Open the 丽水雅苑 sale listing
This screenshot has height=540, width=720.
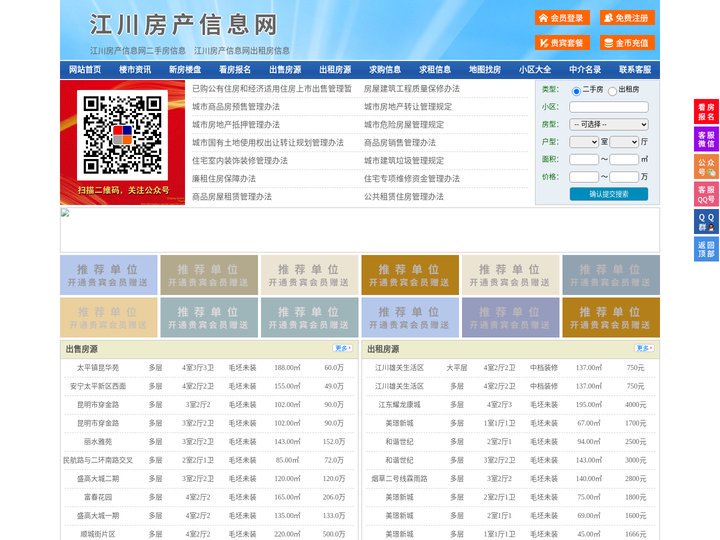pos(98,442)
